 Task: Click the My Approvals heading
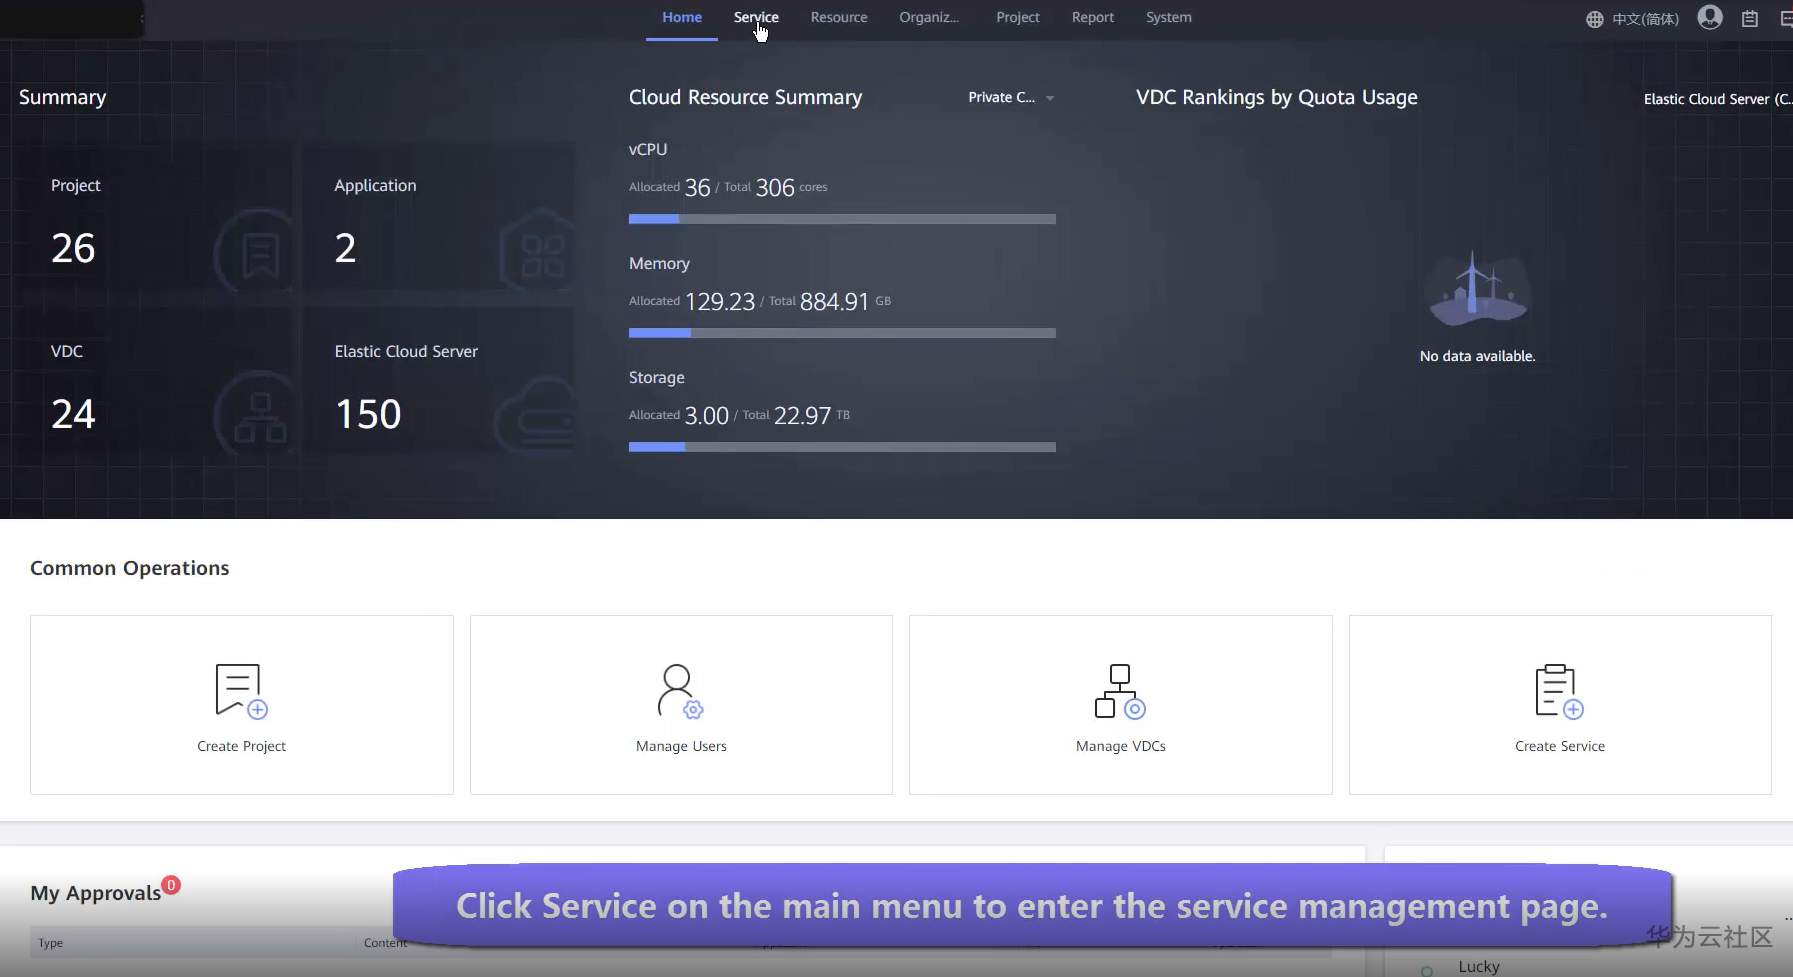(96, 893)
